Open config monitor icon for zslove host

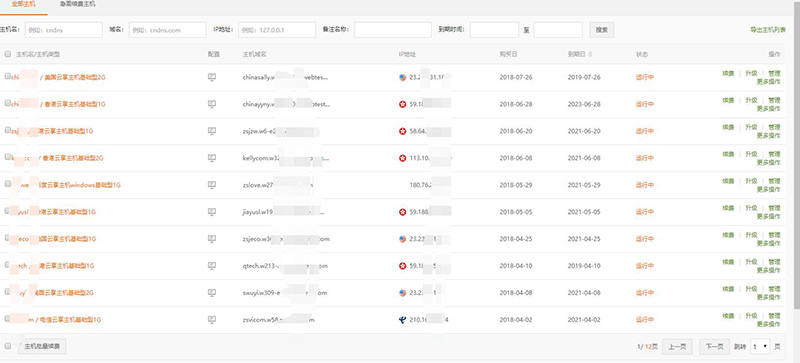click(212, 185)
